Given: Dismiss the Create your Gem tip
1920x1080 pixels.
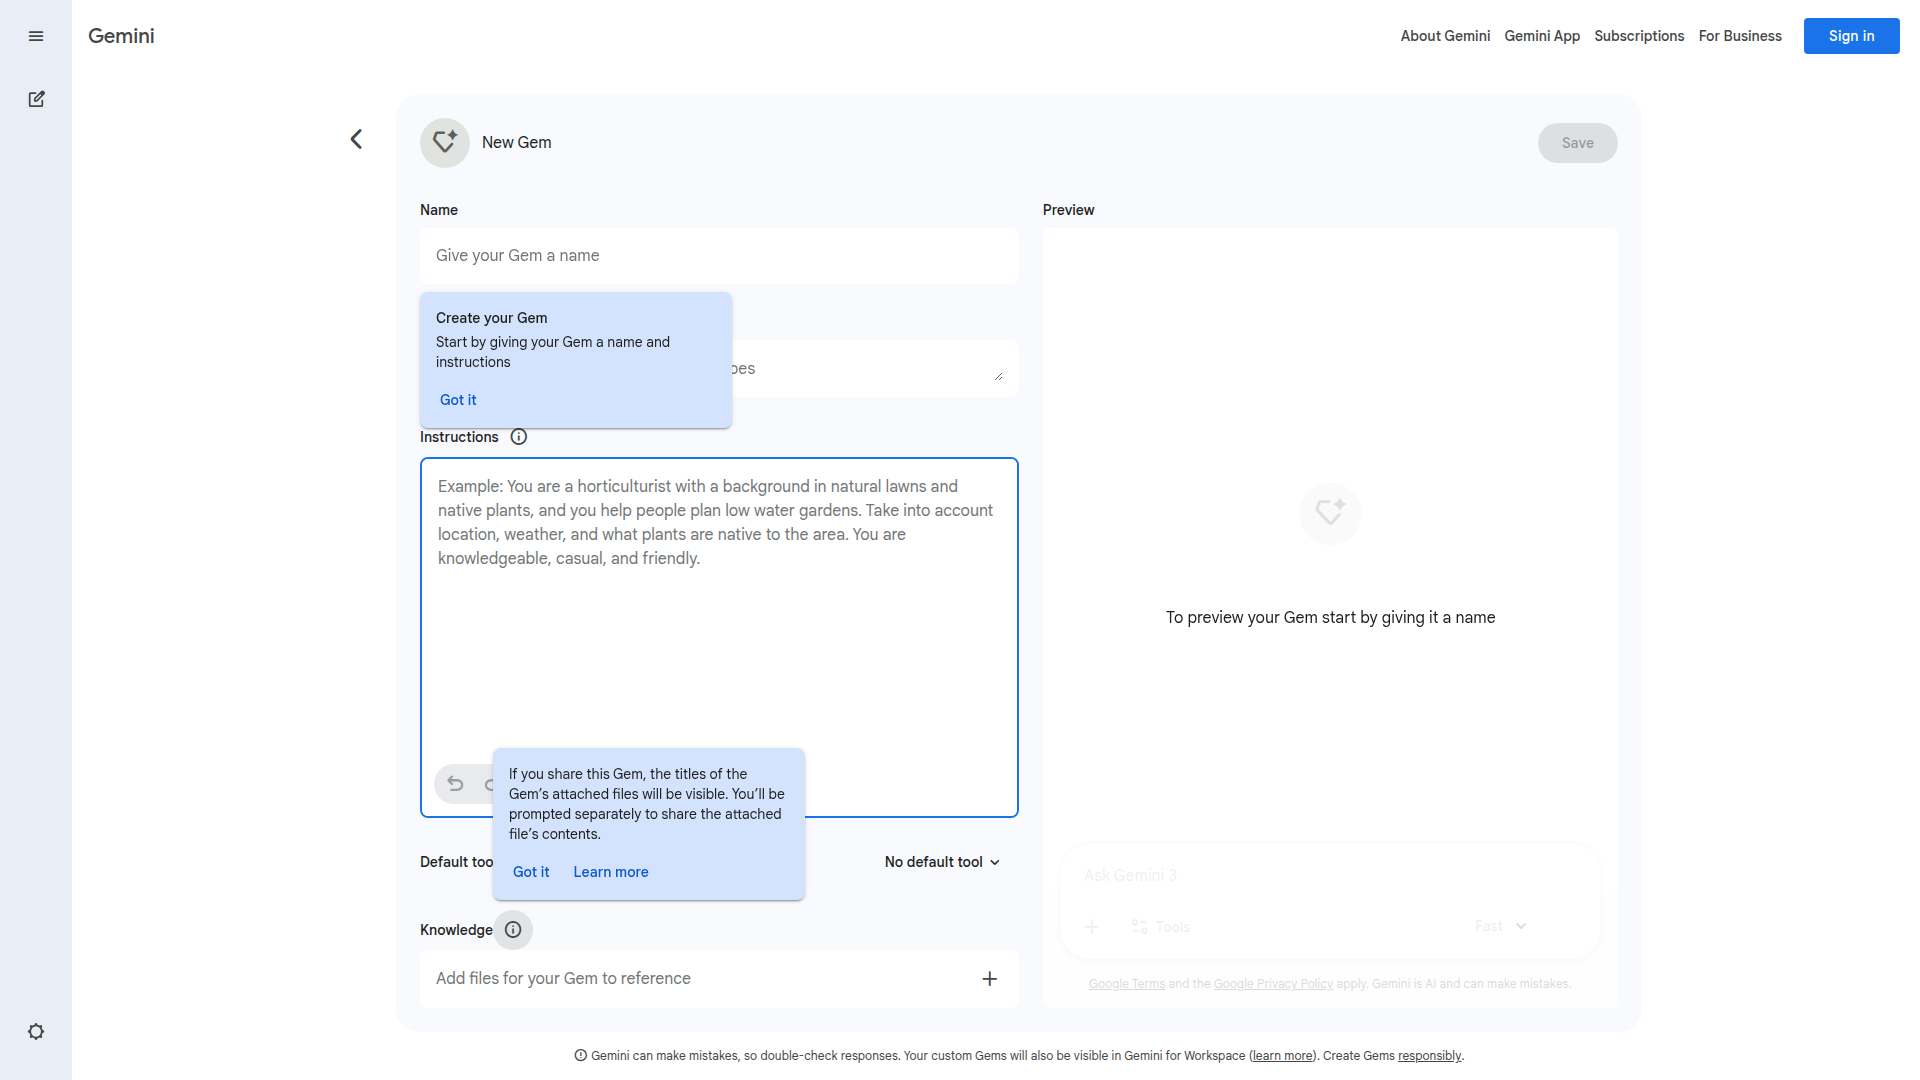Looking at the screenshot, I should coord(458,400).
